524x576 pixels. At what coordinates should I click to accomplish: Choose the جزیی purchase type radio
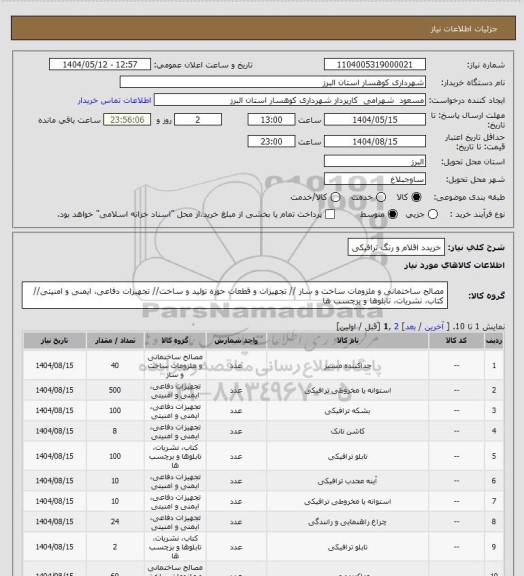click(433, 214)
